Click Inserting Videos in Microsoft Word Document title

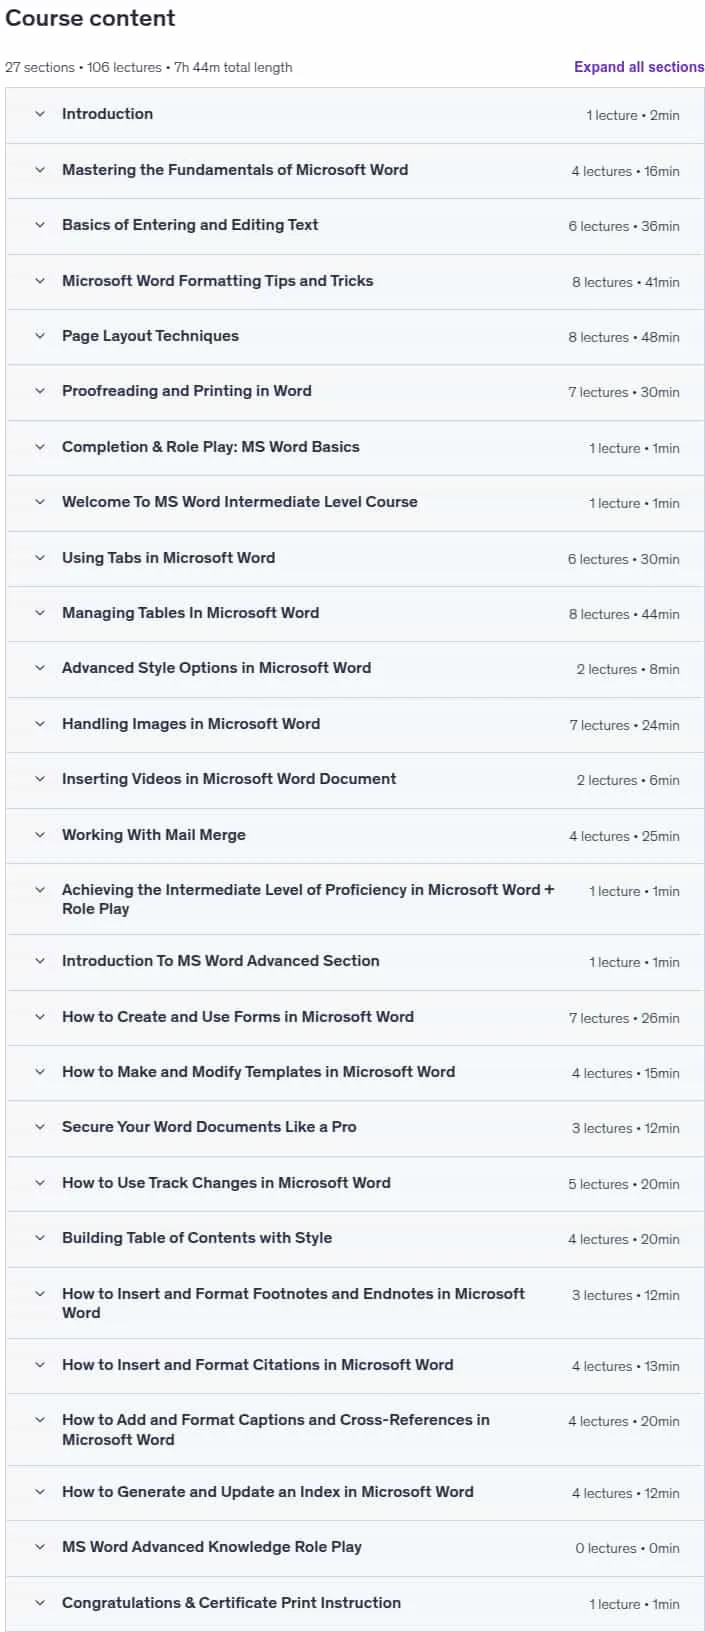229,779
